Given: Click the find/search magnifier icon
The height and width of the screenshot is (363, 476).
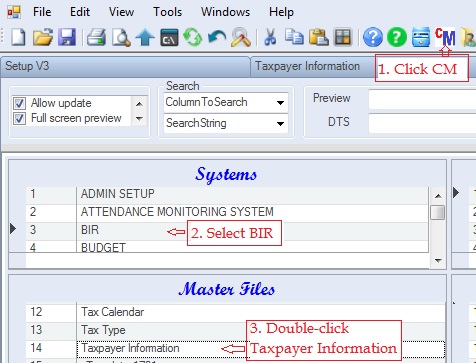Looking at the screenshot, I should pos(241,37).
